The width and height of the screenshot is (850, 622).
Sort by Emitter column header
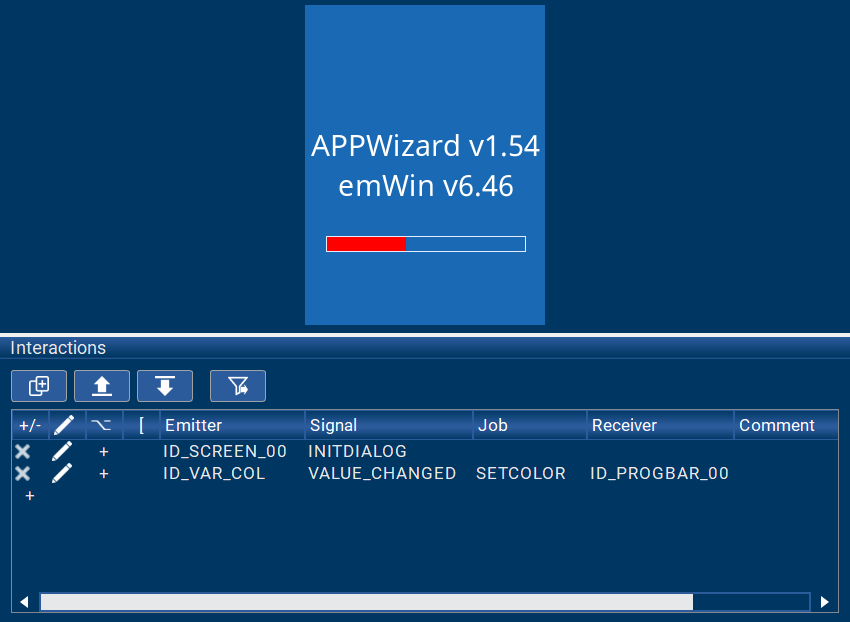click(x=233, y=425)
